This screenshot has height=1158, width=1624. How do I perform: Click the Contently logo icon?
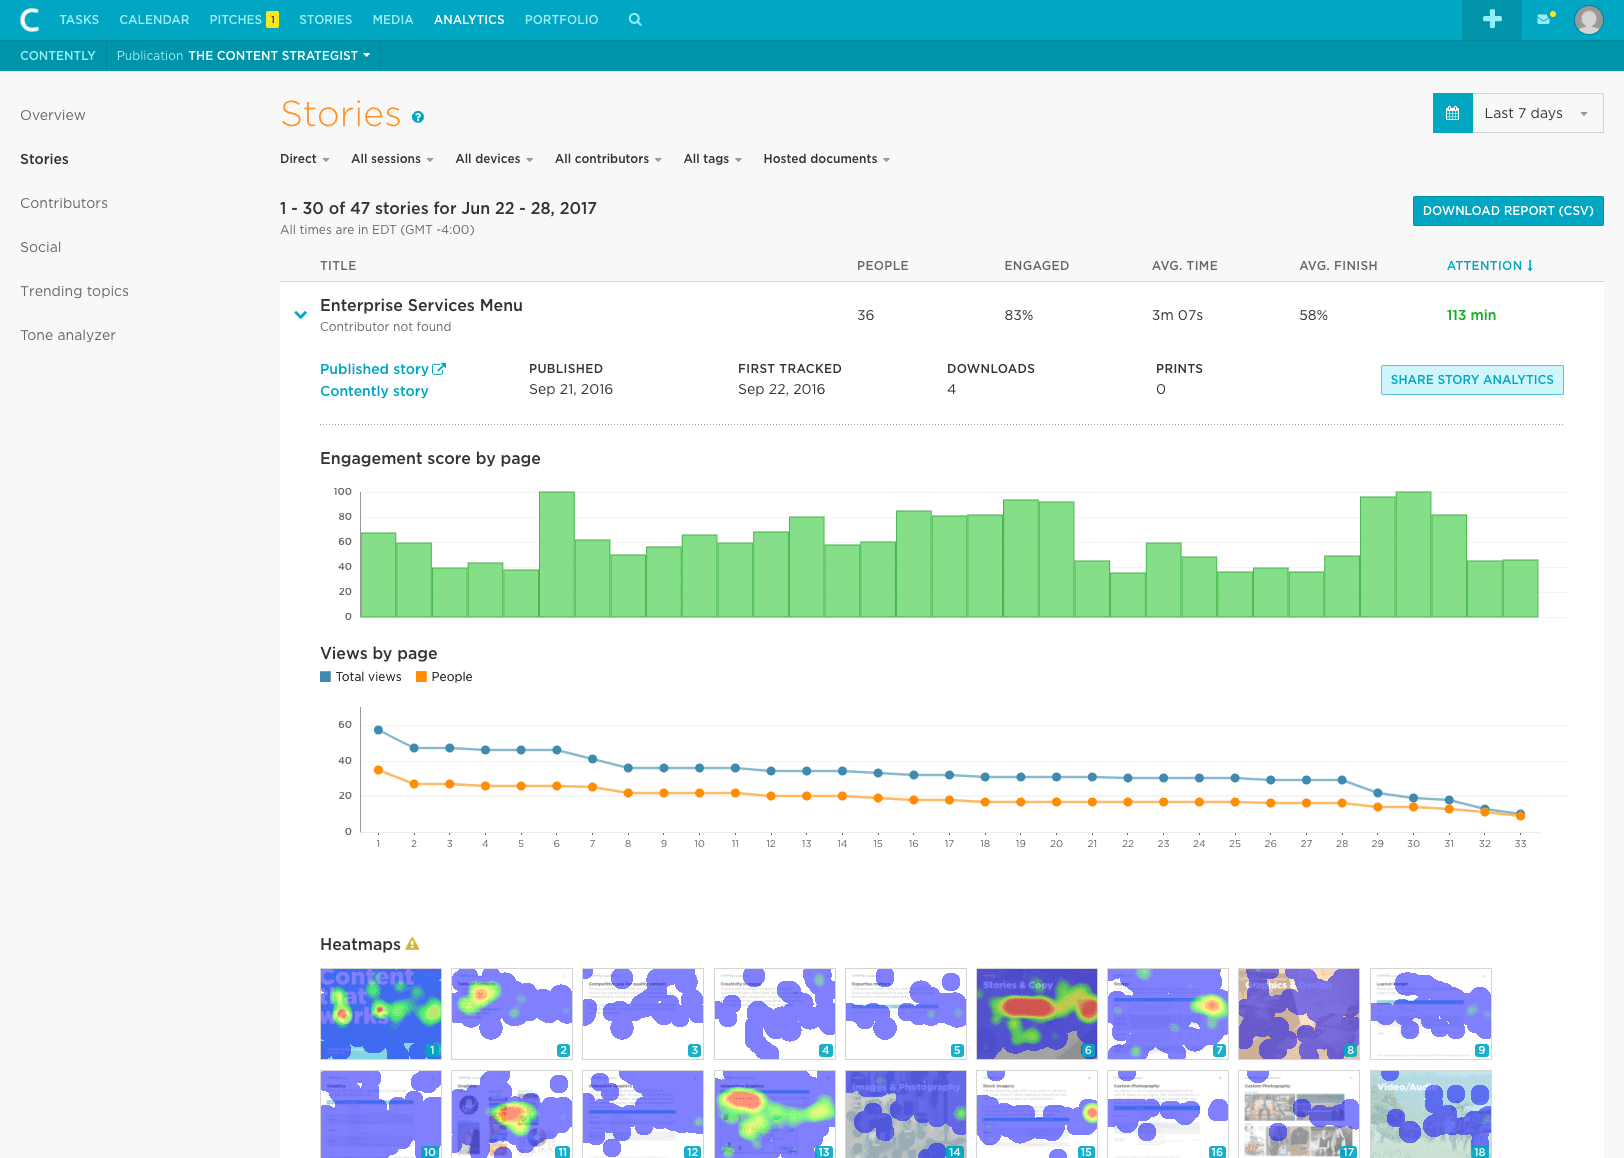(30, 19)
